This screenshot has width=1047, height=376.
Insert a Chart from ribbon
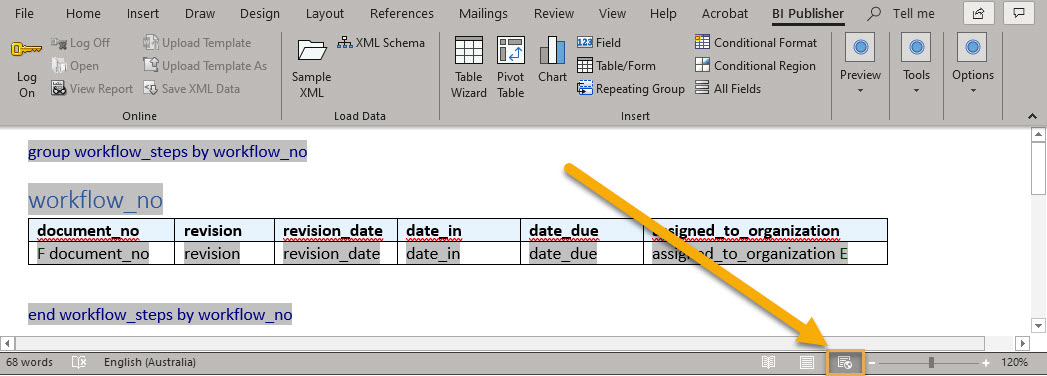click(x=552, y=50)
